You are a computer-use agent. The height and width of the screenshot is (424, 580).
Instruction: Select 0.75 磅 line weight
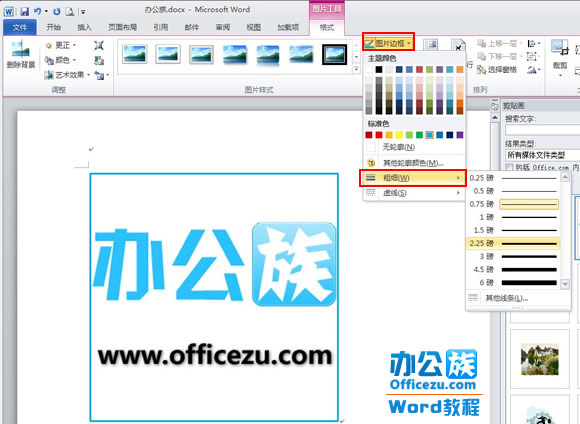pos(513,204)
